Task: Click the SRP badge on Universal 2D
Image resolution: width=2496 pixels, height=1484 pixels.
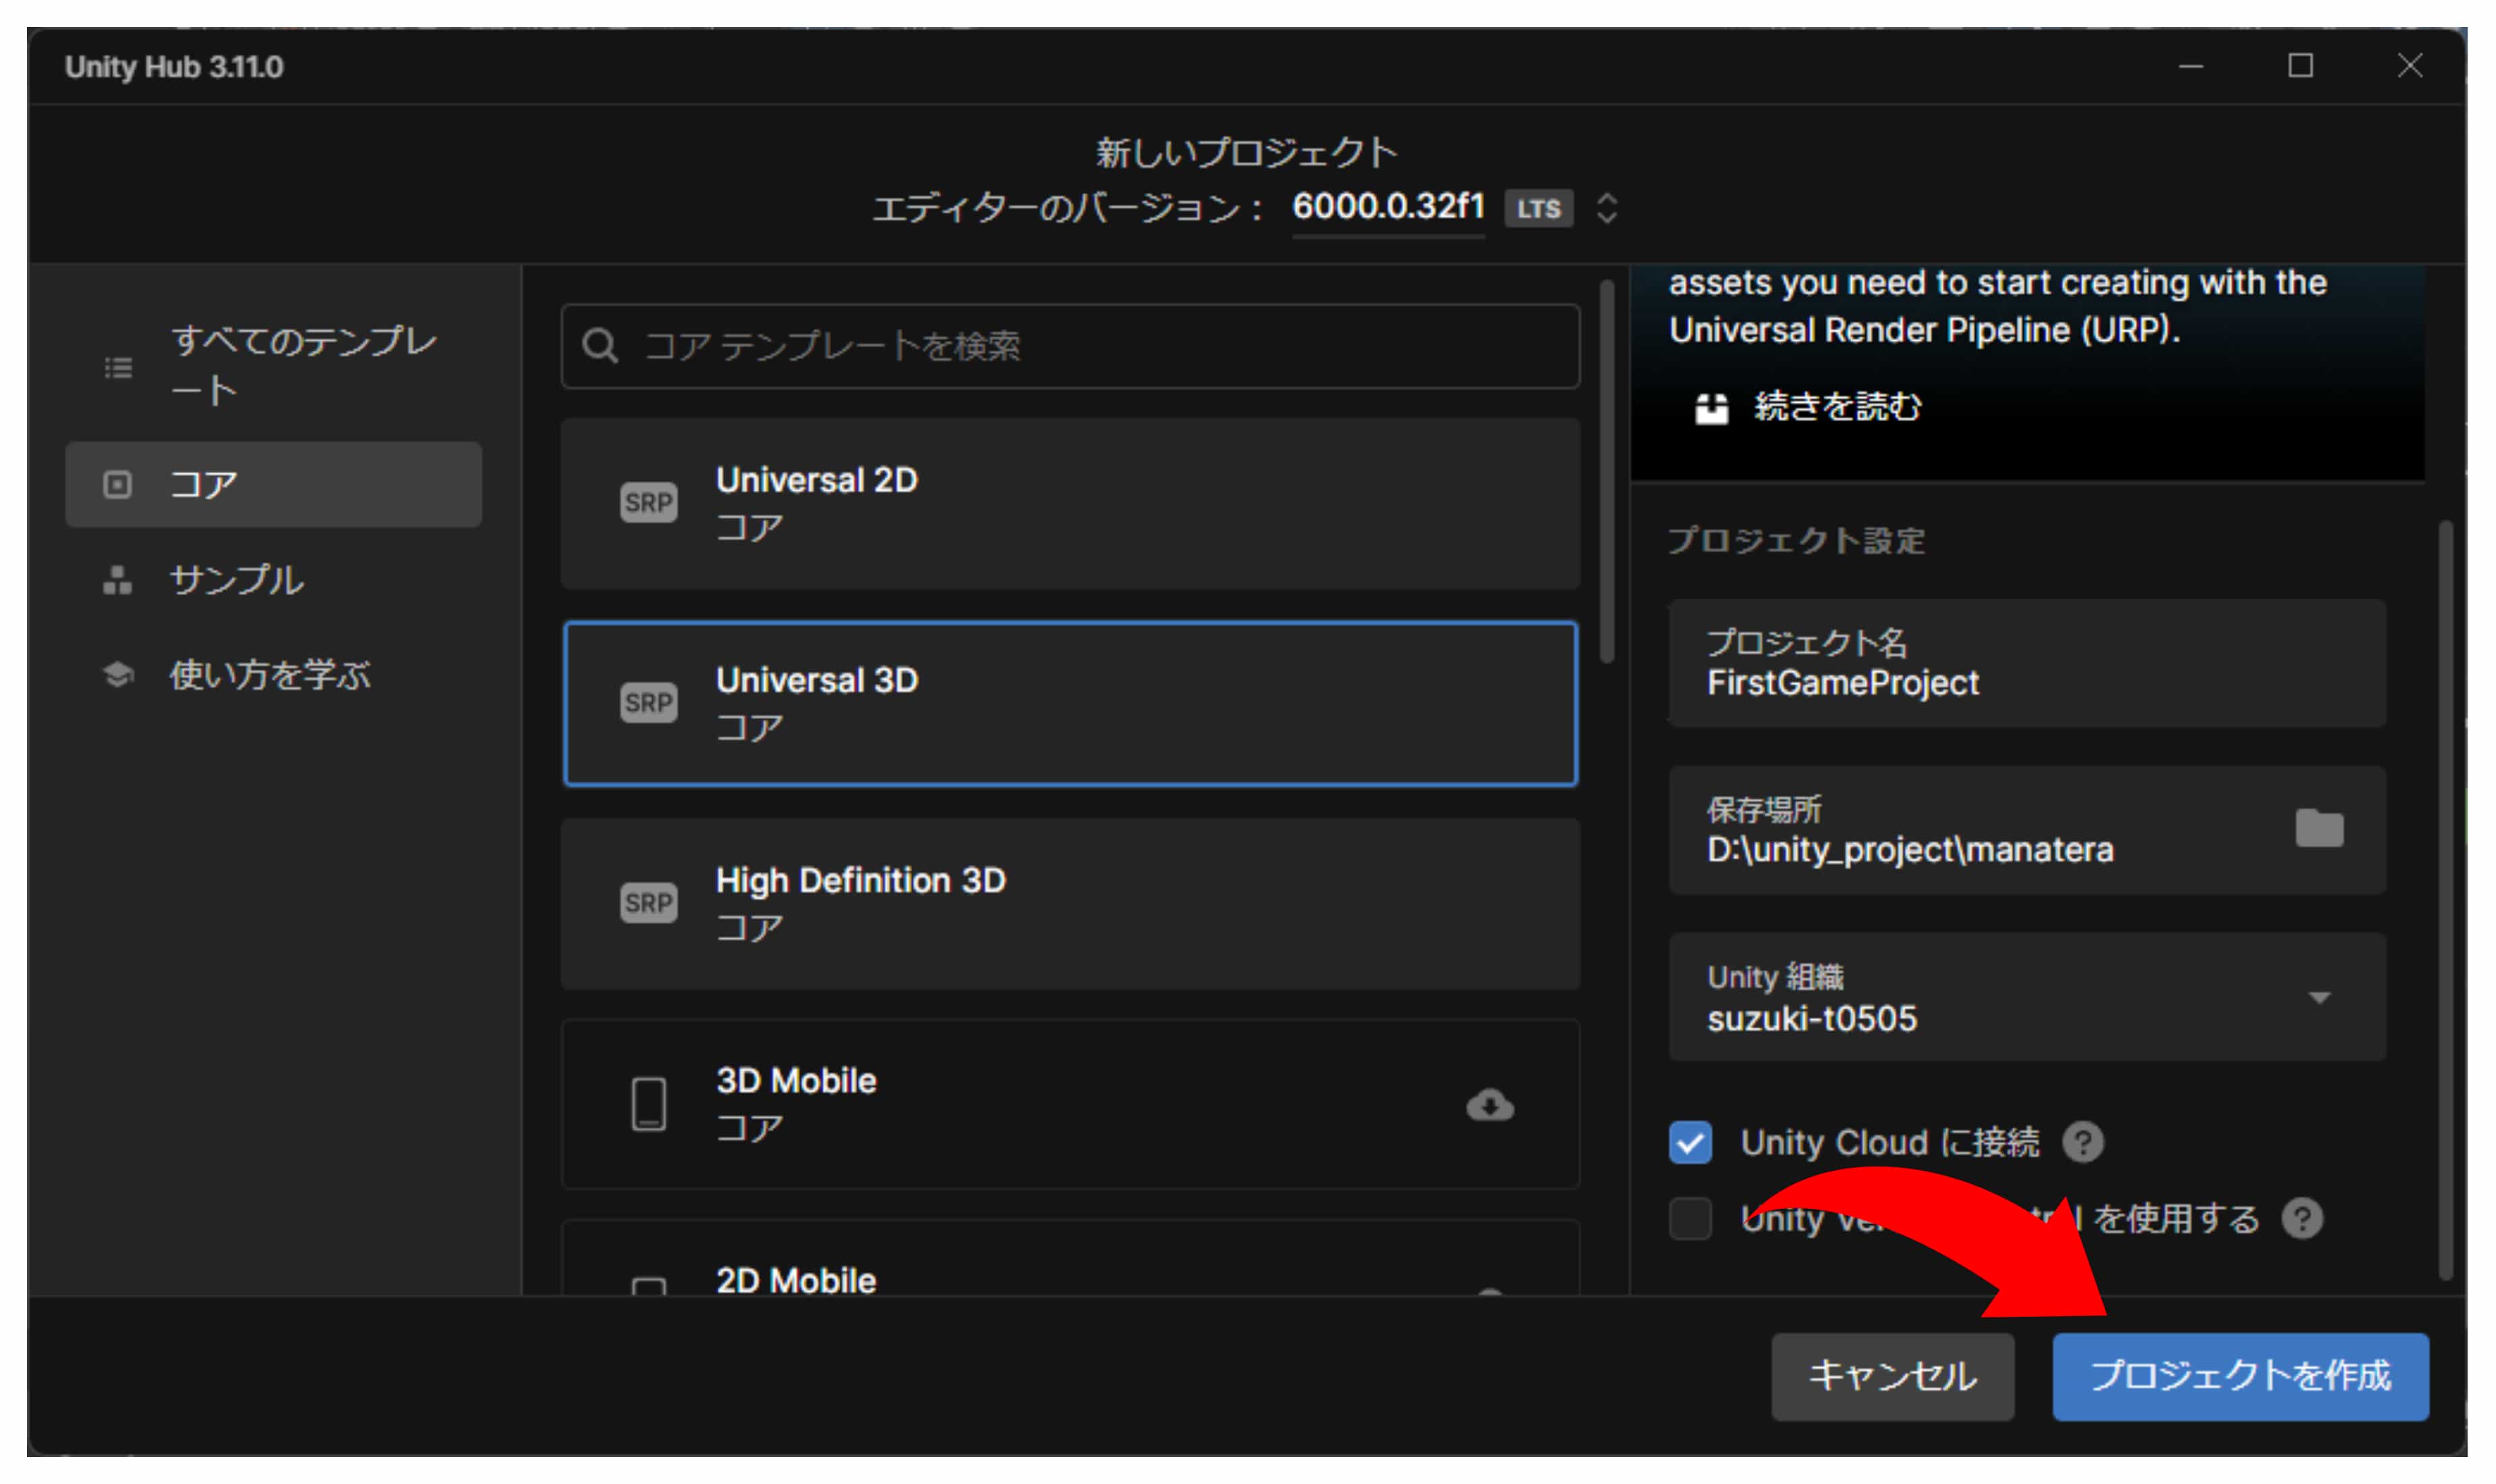Action: pos(648,502)
